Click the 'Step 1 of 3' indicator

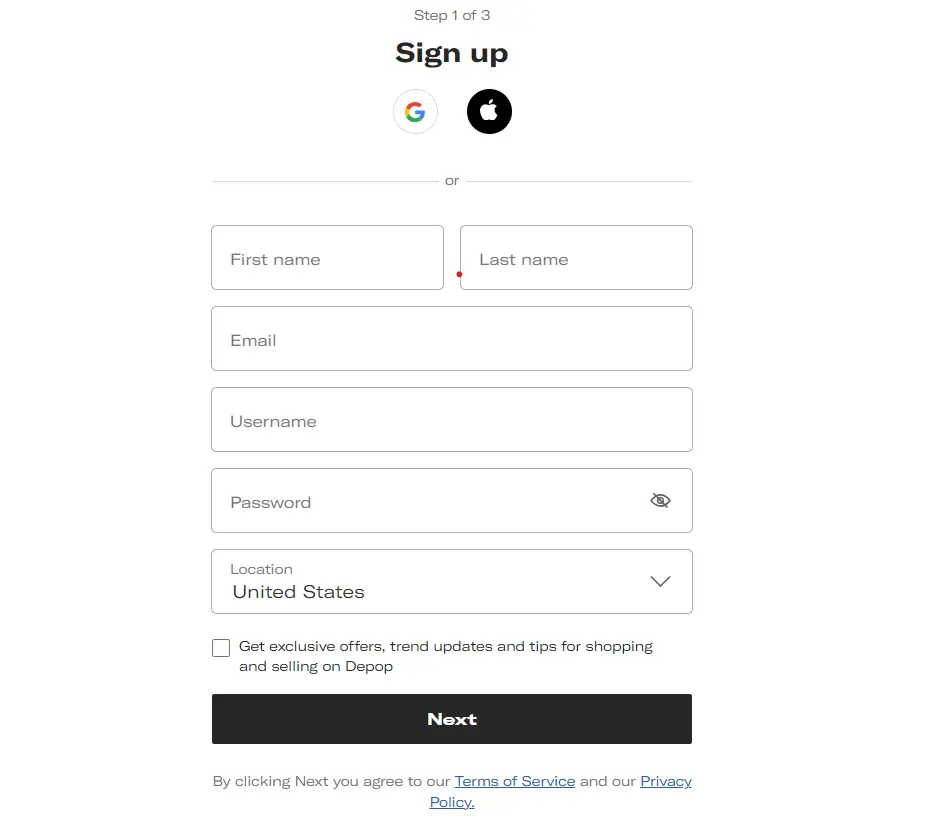coord(452,15)
